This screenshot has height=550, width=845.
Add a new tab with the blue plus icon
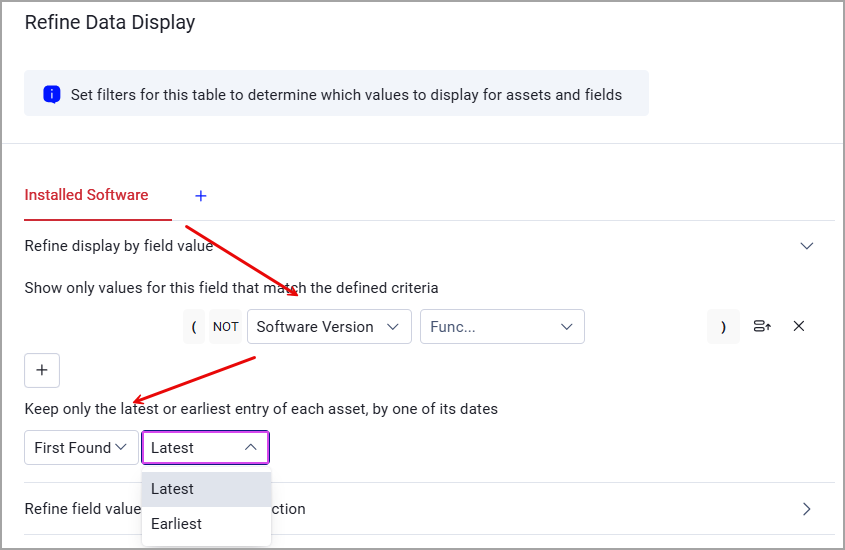(200, 196)
